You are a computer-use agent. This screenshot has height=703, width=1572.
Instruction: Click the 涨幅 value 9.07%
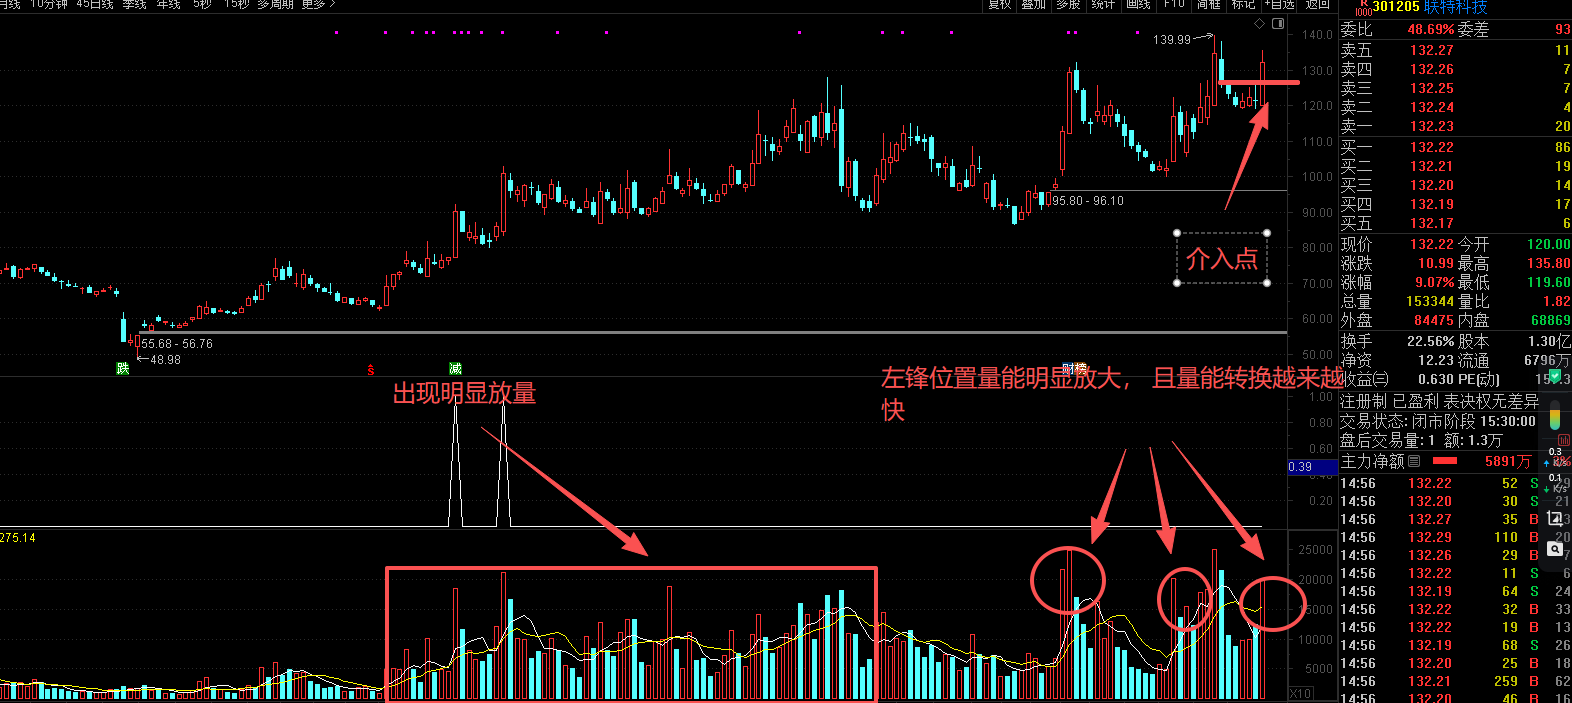coord(1434,282)
